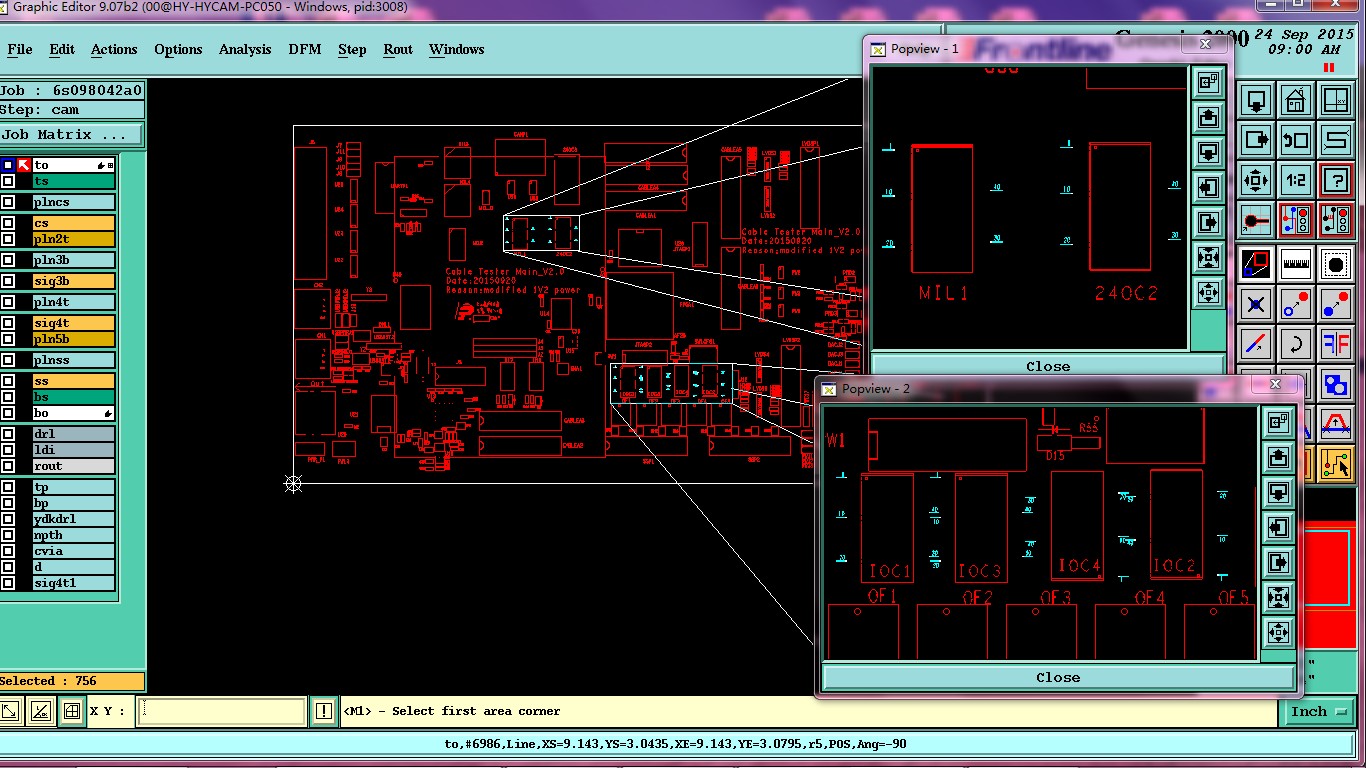Select the layer named ydkdrl
The width and height of the screenshot is (1366, 768).
[72, 519]
